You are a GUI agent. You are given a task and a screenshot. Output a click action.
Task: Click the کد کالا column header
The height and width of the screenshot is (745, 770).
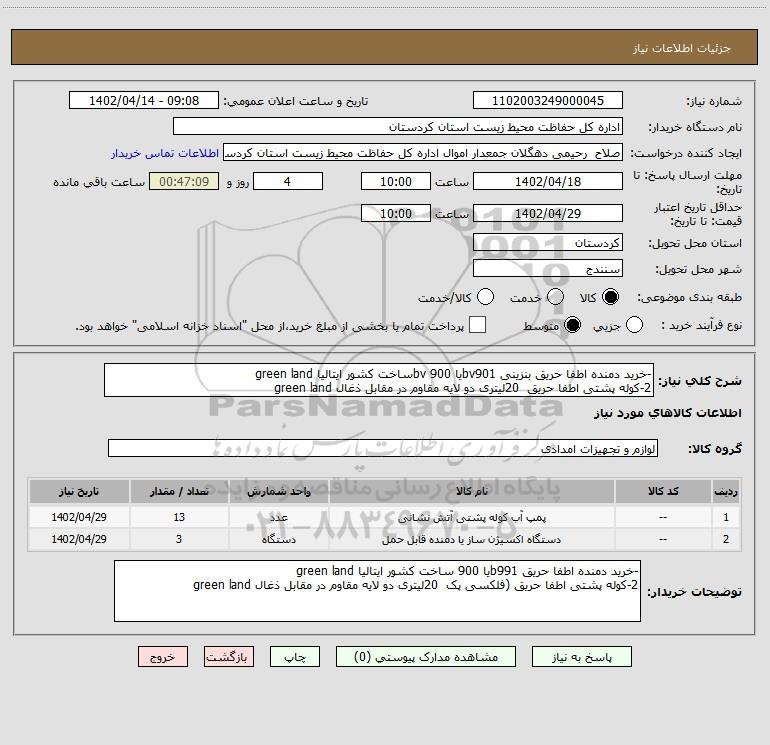click(663, 491)
